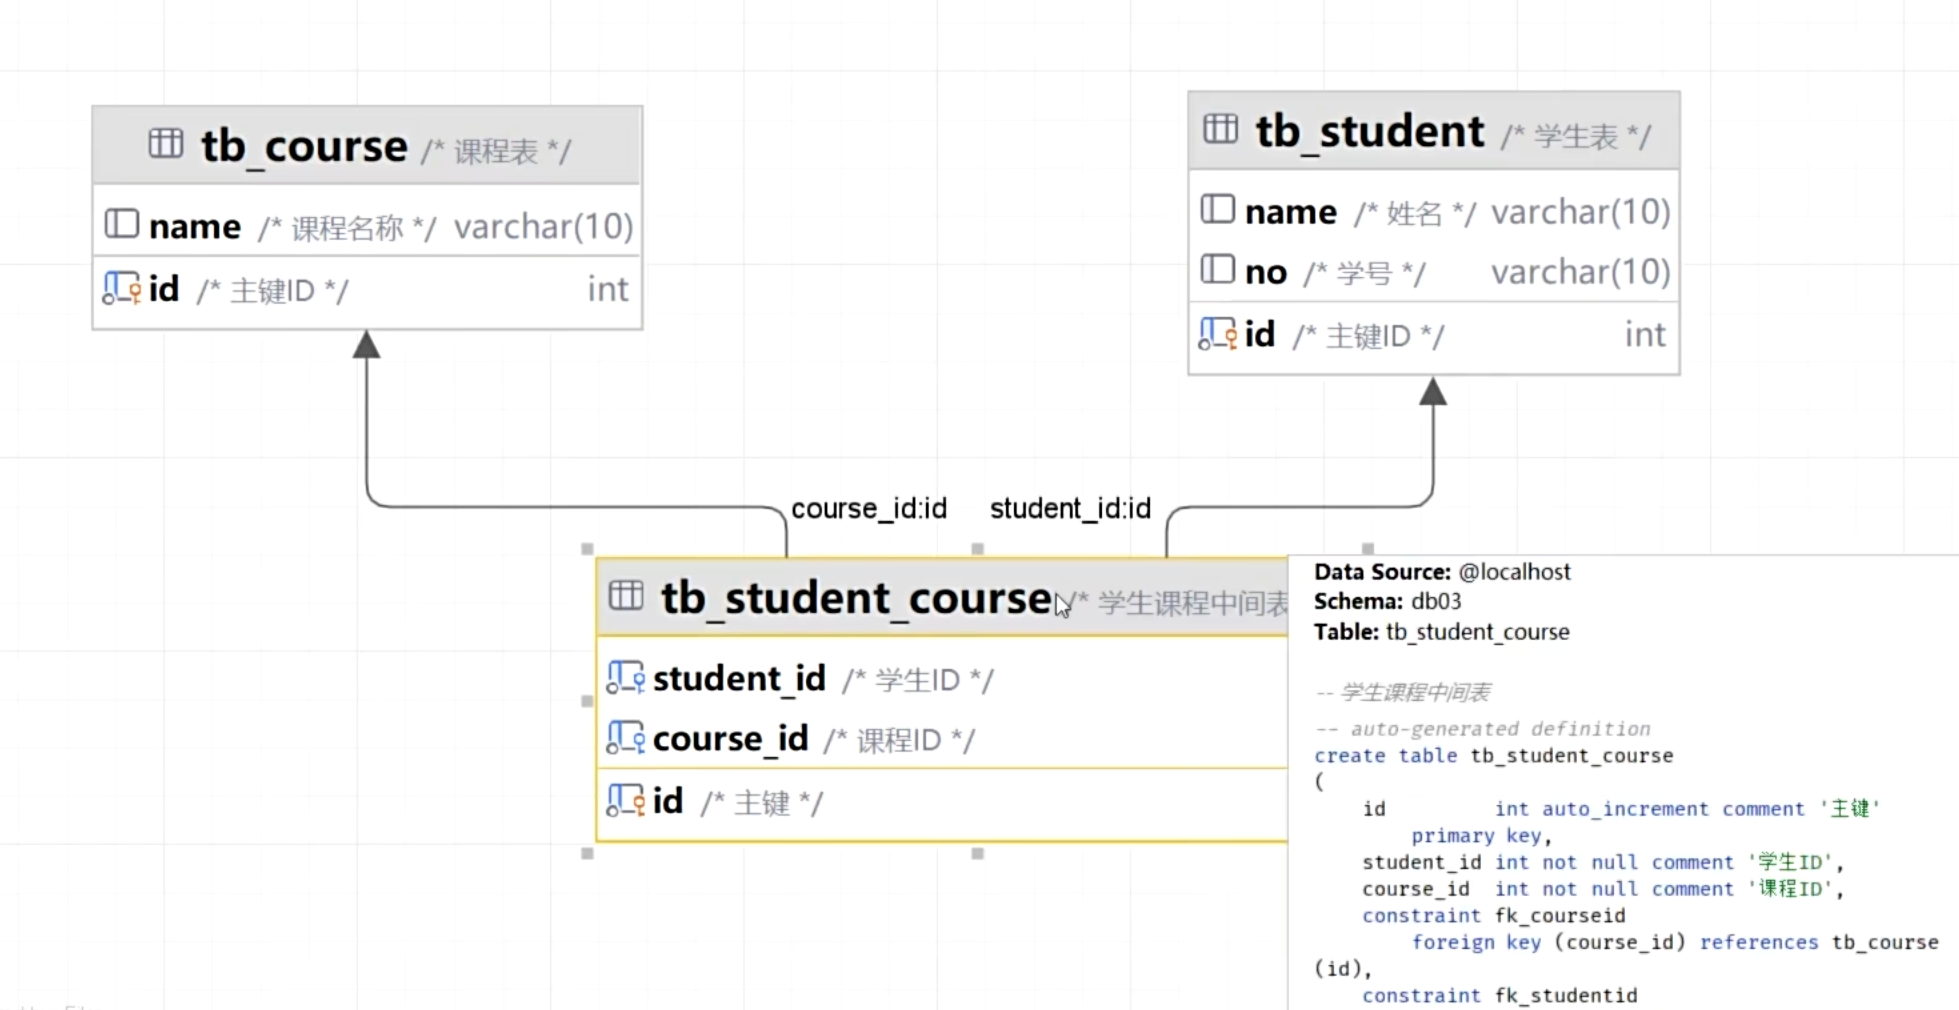Click the column icon next to the no field

point(1217,270)
